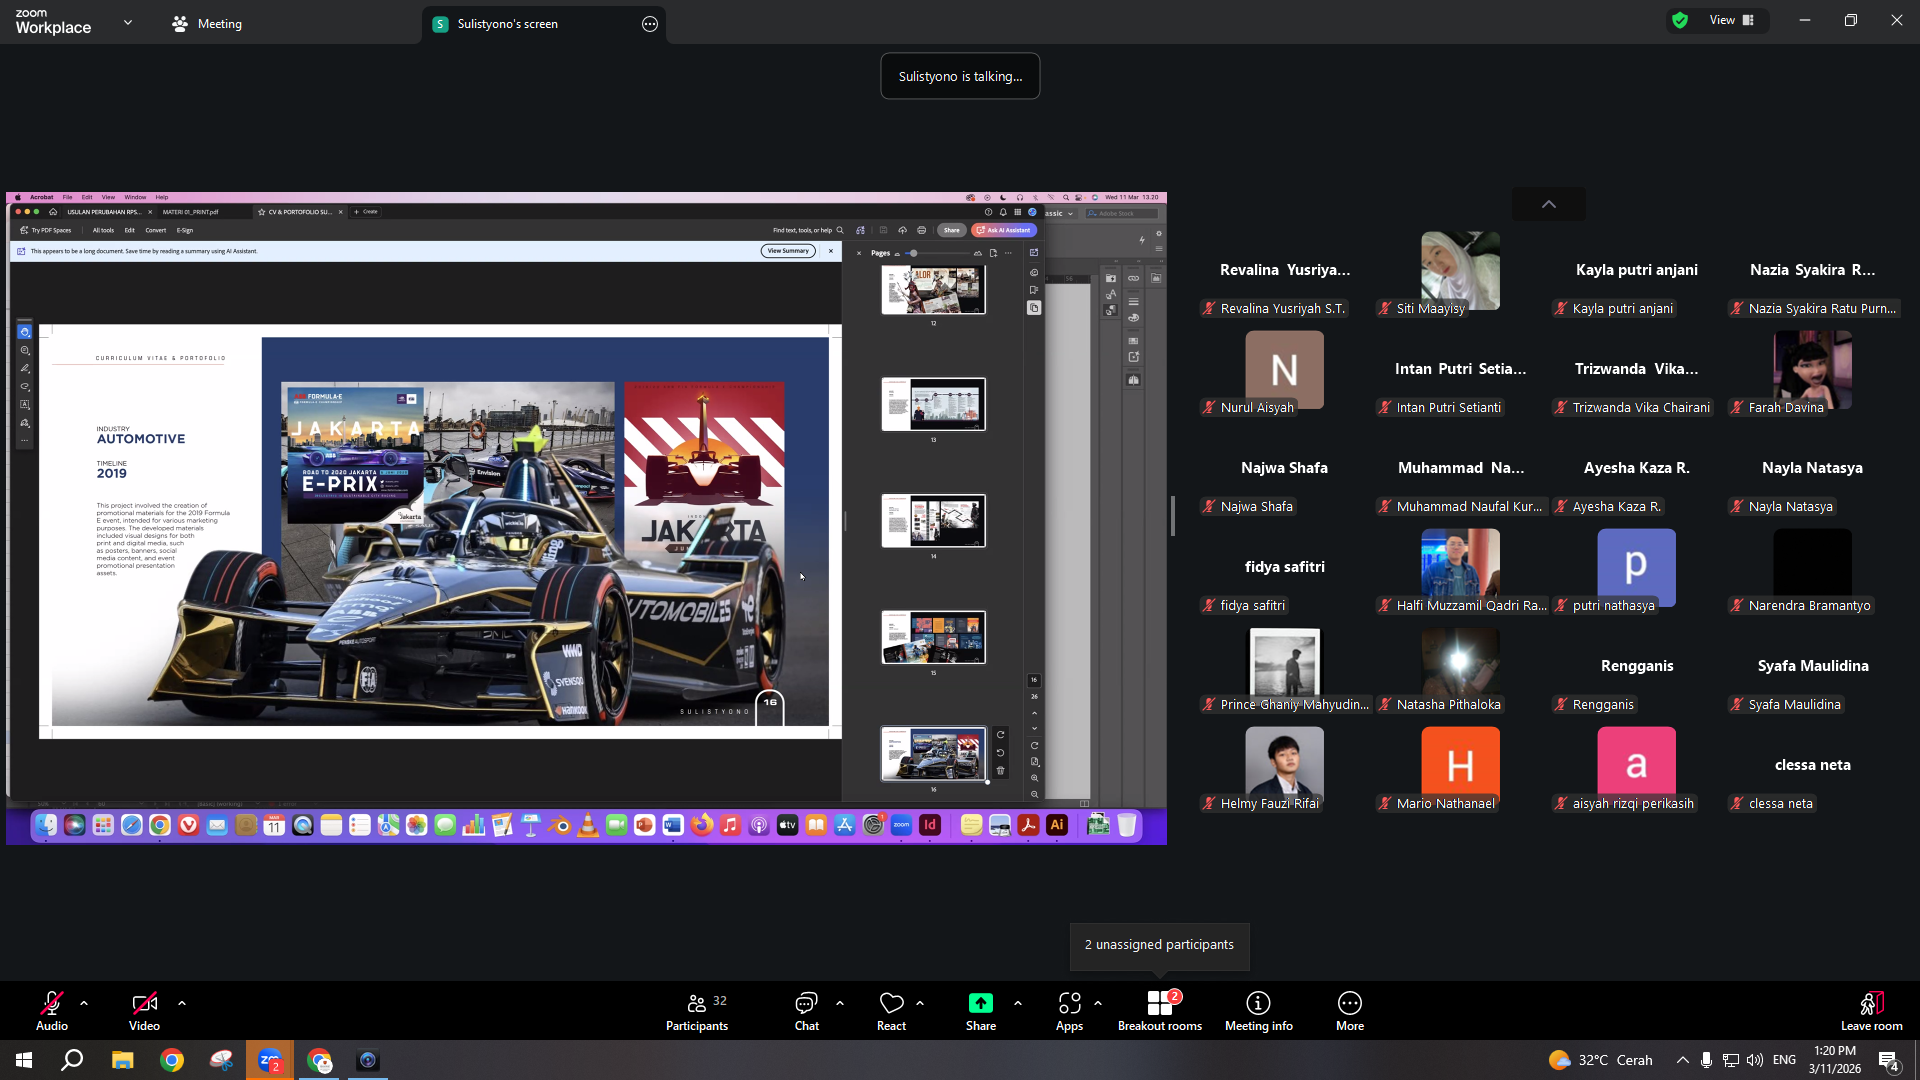1920x1080 pixels.
Task: Open the Snipping Tool from the taskbar
Action: click(x=221, y=1060)
